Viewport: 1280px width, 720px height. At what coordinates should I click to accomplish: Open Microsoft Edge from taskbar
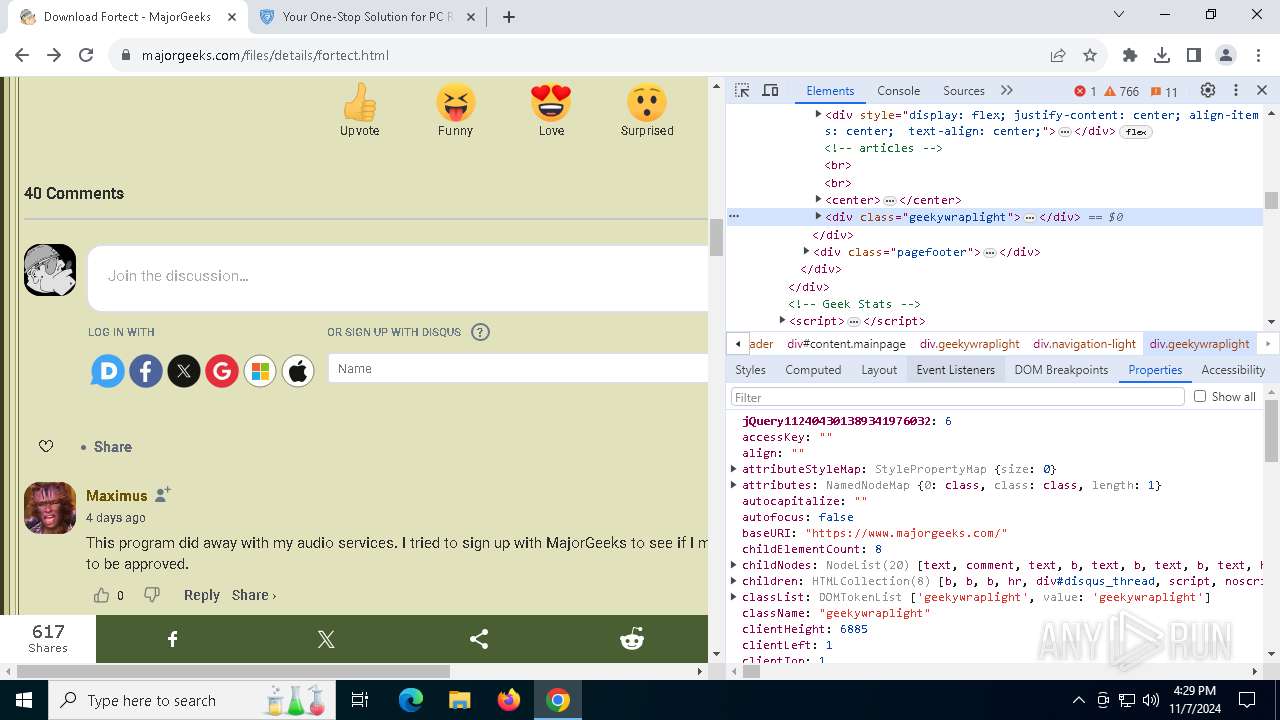click(x=411, y=700)
